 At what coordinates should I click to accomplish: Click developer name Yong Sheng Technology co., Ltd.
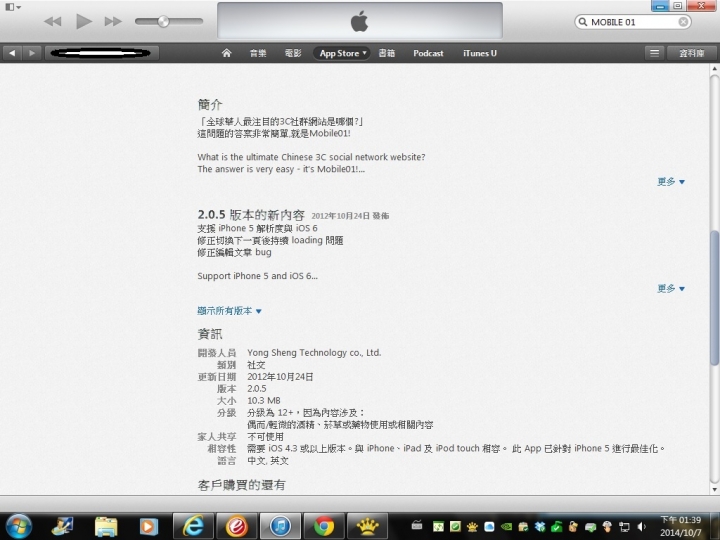pos(314,353)
